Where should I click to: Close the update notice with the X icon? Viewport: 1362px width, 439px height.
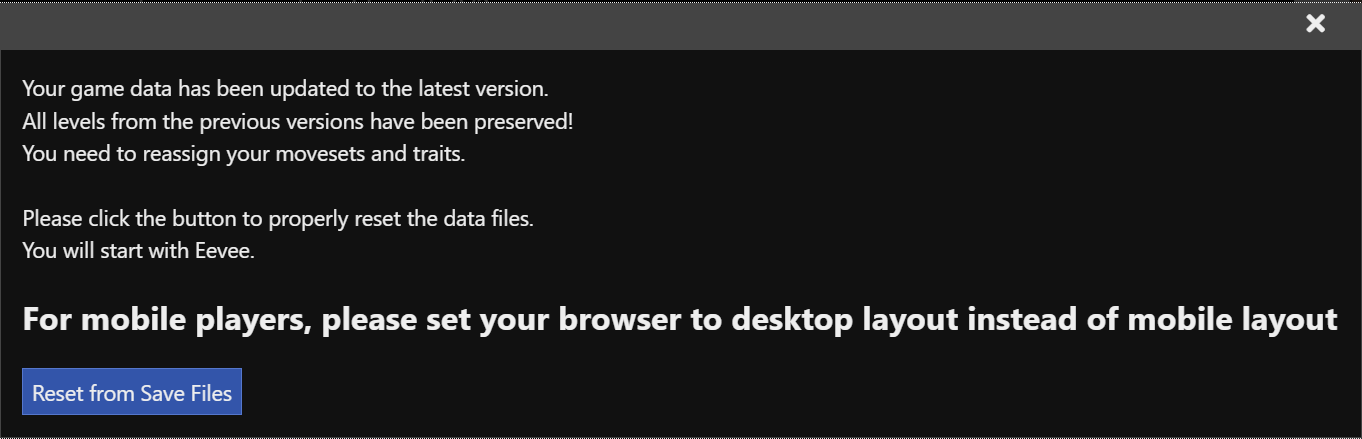pos(1315,24)
